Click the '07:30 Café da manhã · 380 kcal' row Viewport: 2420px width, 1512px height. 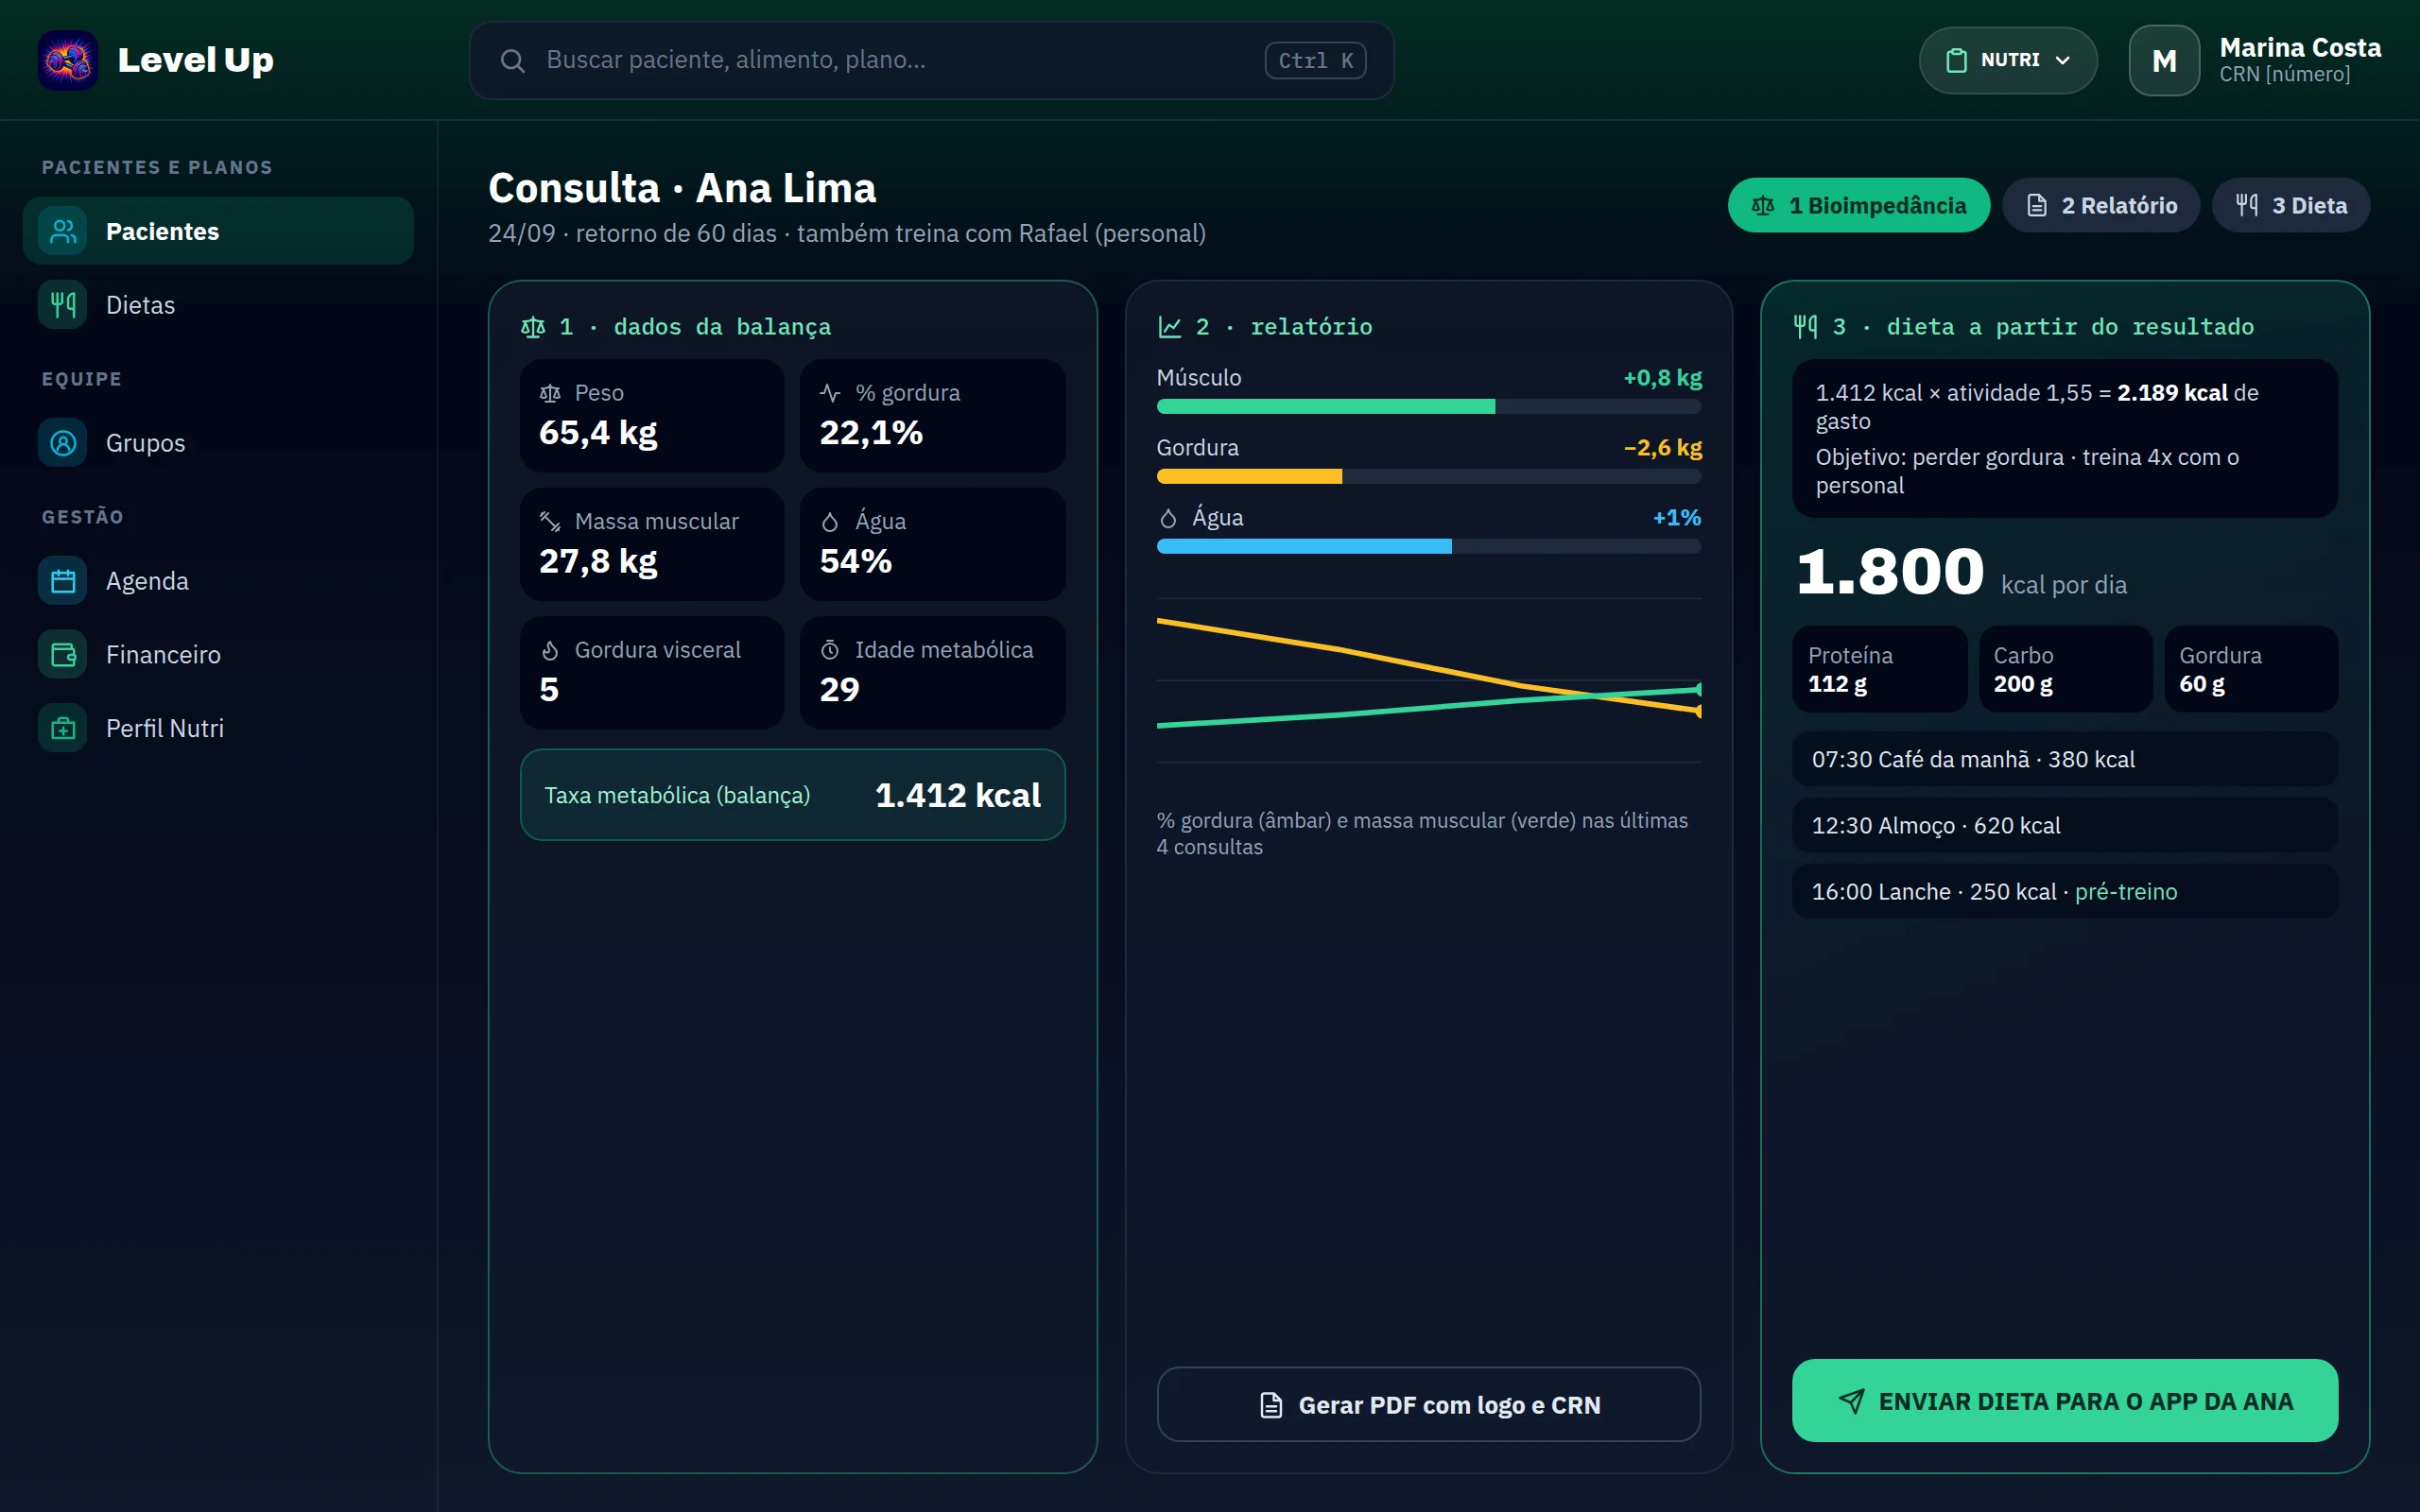click(x=2064, y=759)
